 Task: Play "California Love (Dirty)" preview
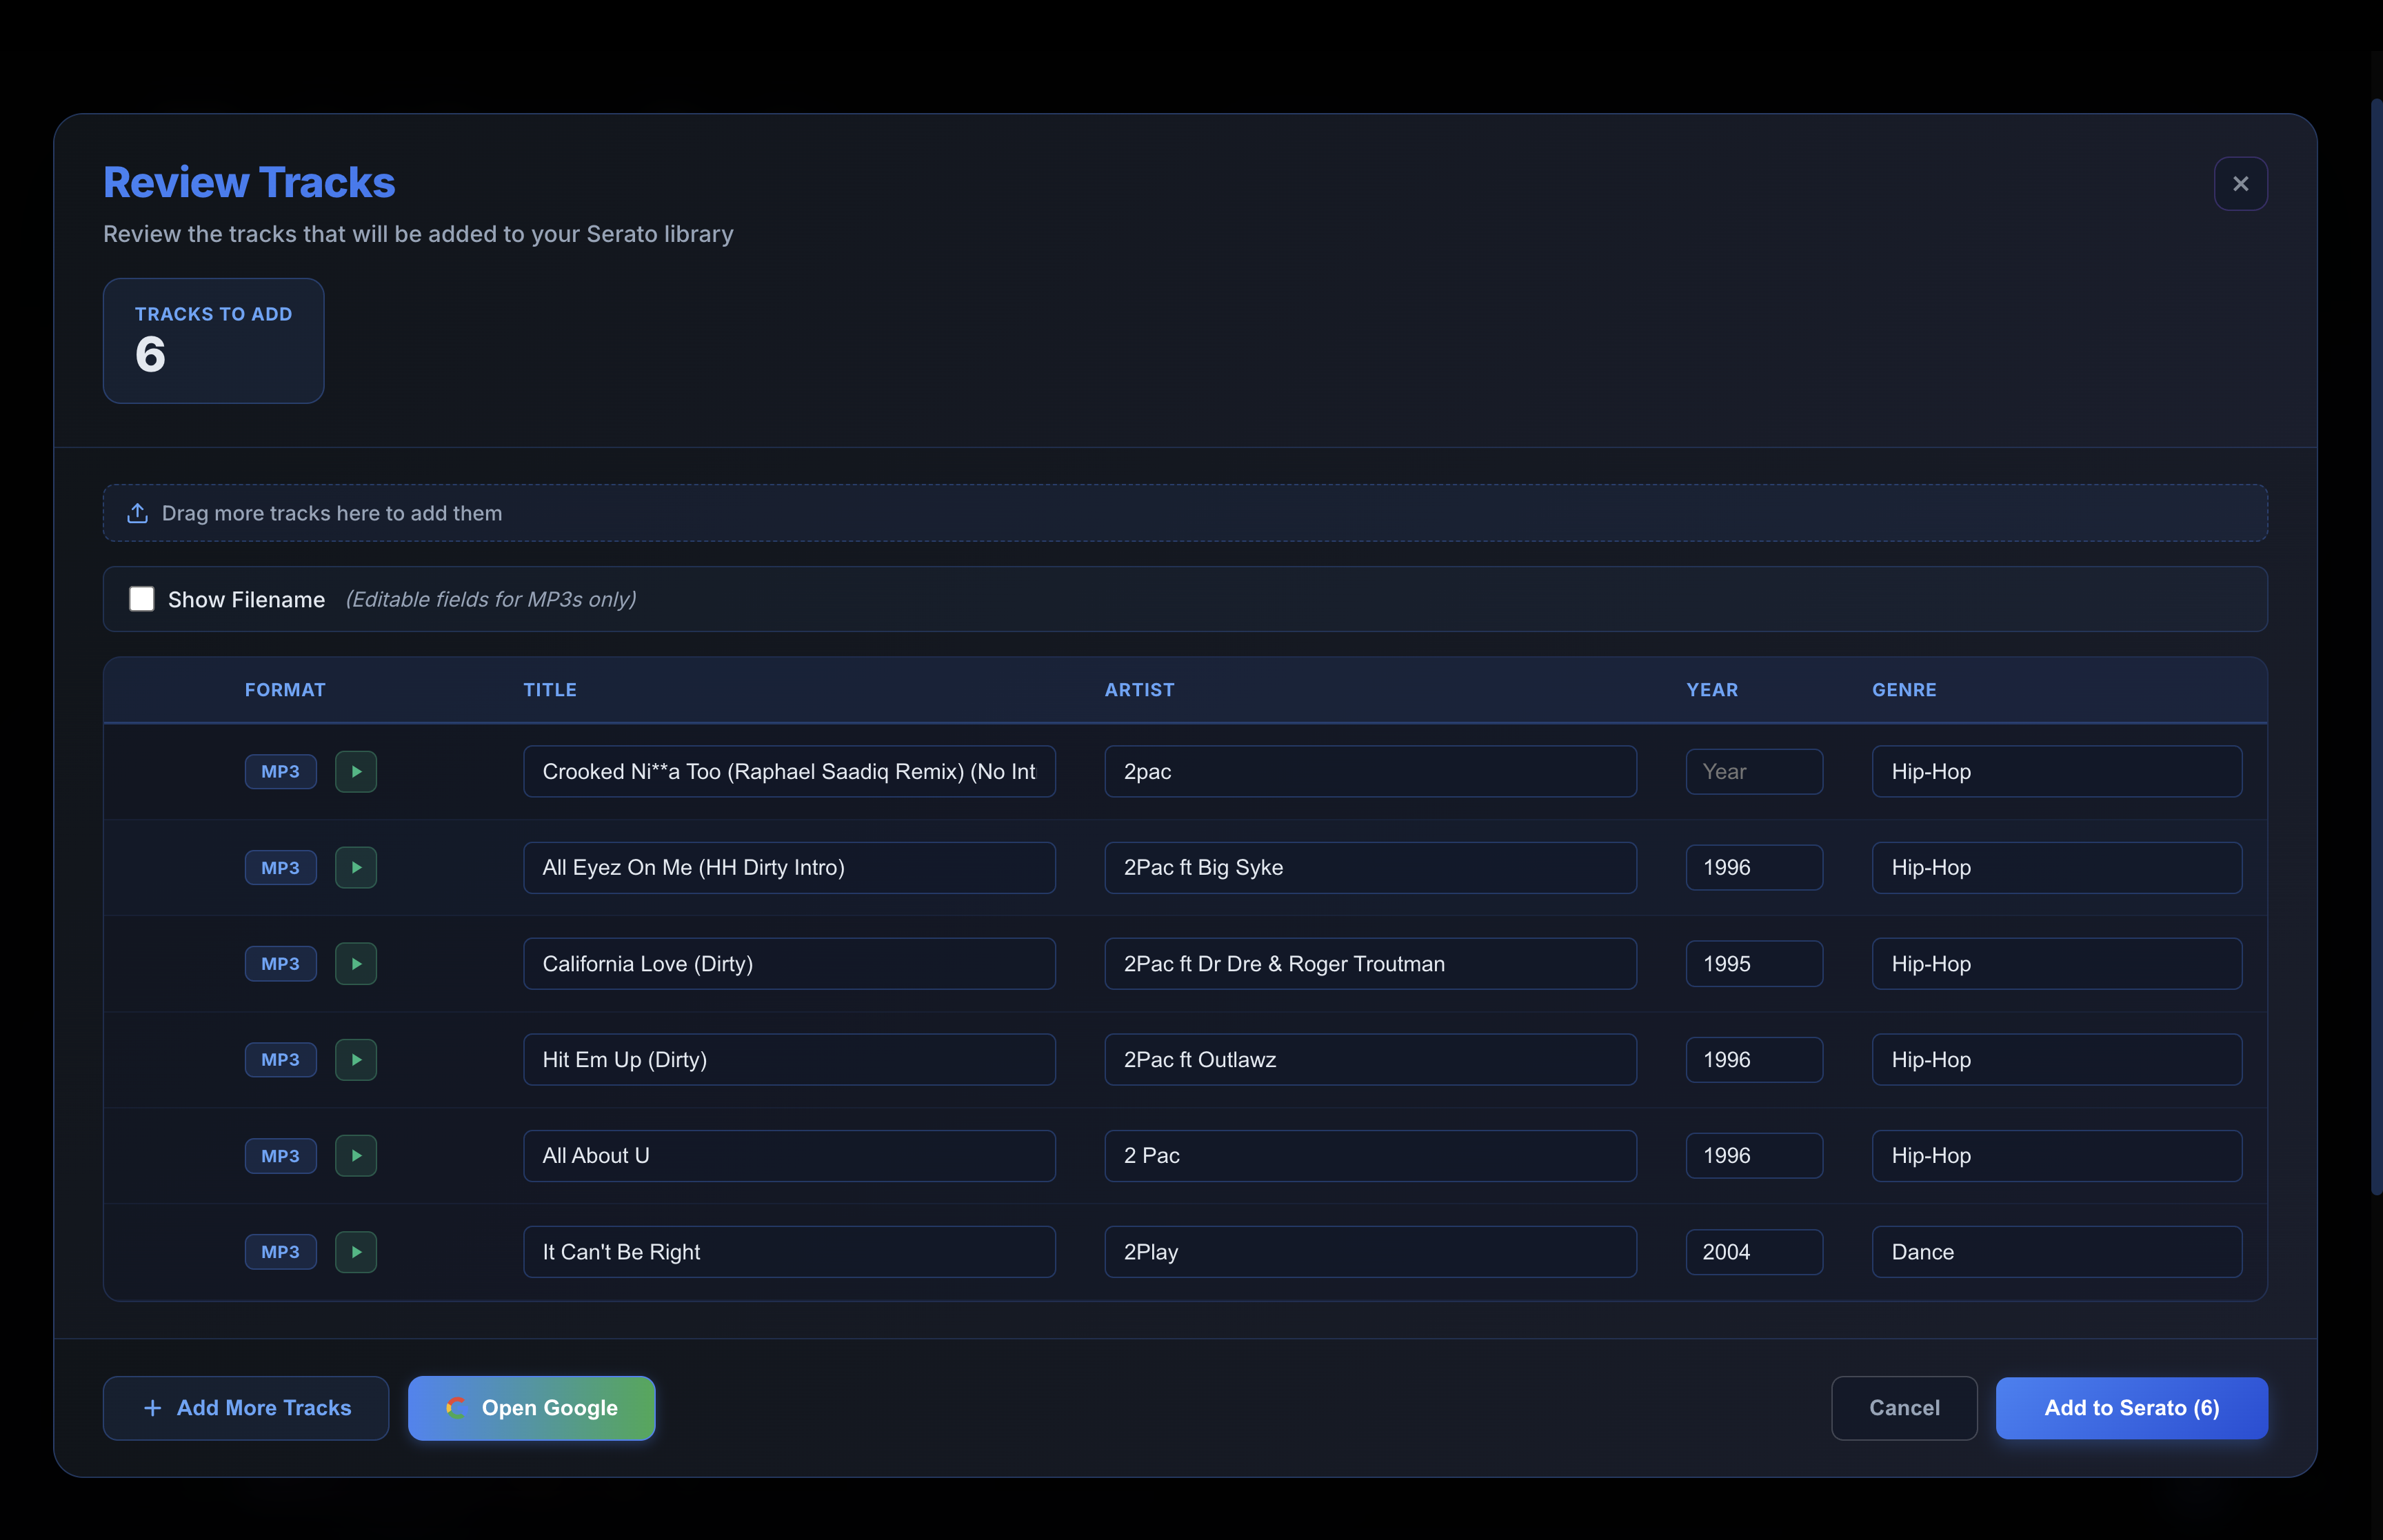[x=356, y=963]
